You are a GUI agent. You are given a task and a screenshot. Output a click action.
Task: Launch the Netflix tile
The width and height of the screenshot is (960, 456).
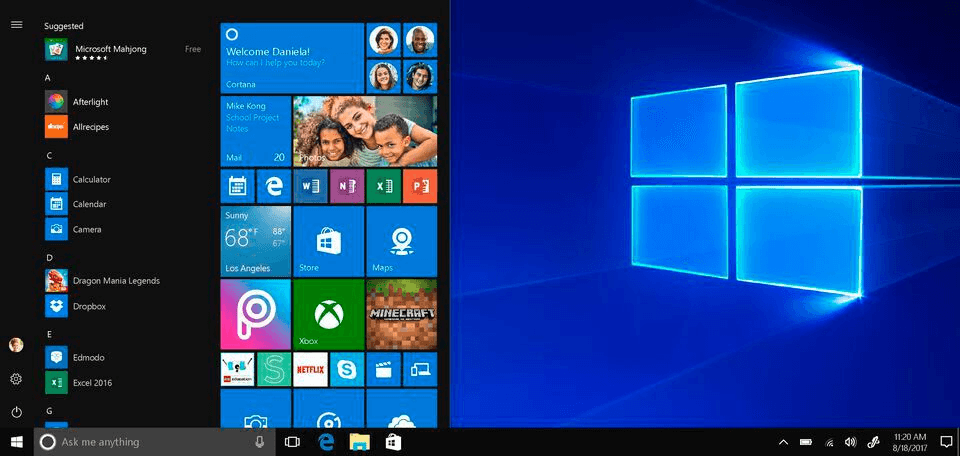click(x=310, y=370)
